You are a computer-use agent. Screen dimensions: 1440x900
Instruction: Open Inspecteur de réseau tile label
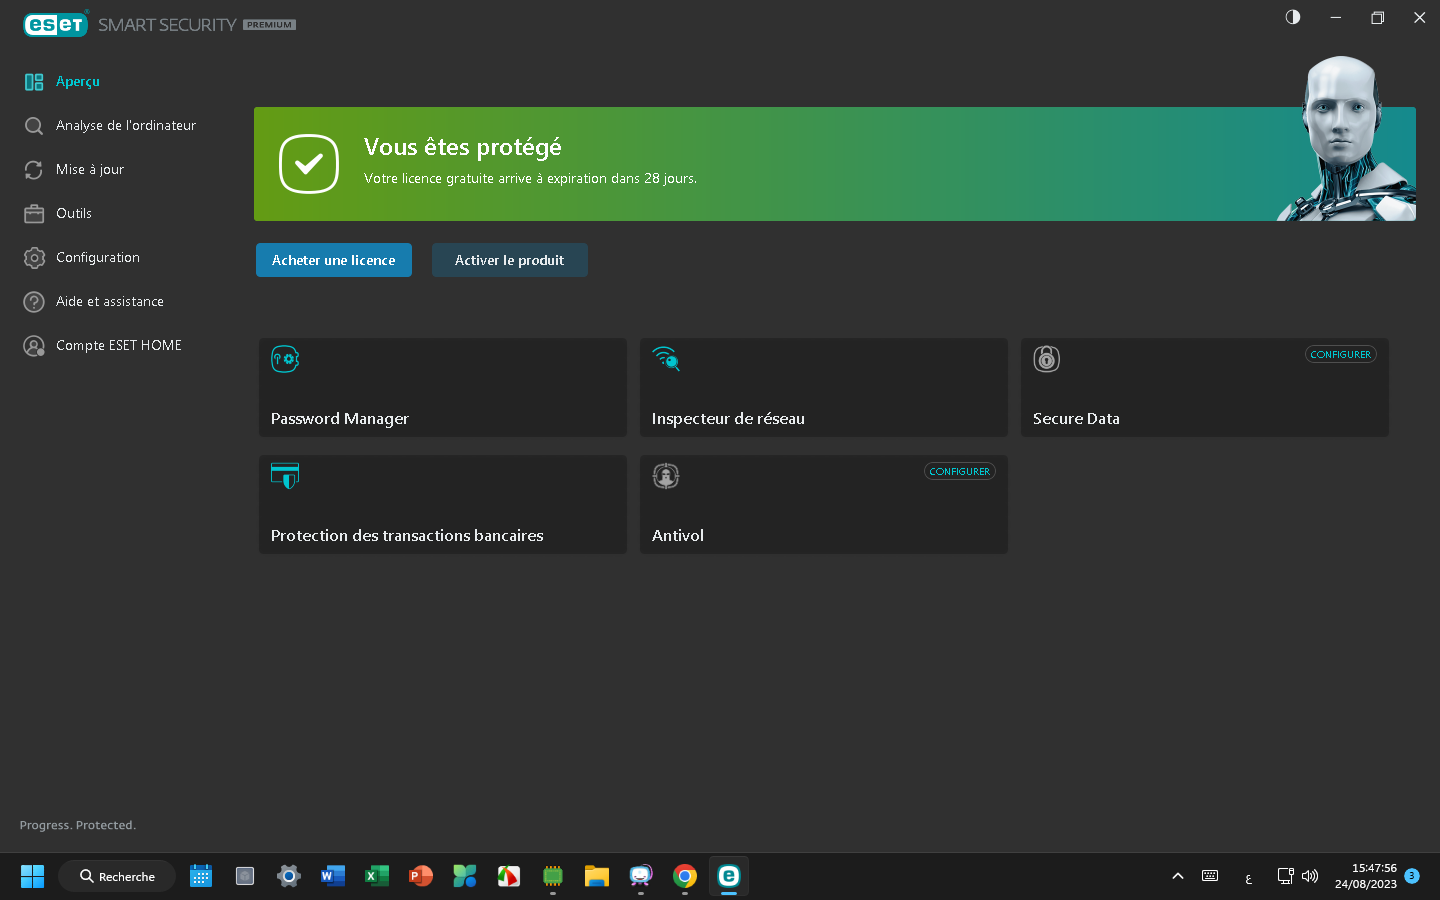728,419
